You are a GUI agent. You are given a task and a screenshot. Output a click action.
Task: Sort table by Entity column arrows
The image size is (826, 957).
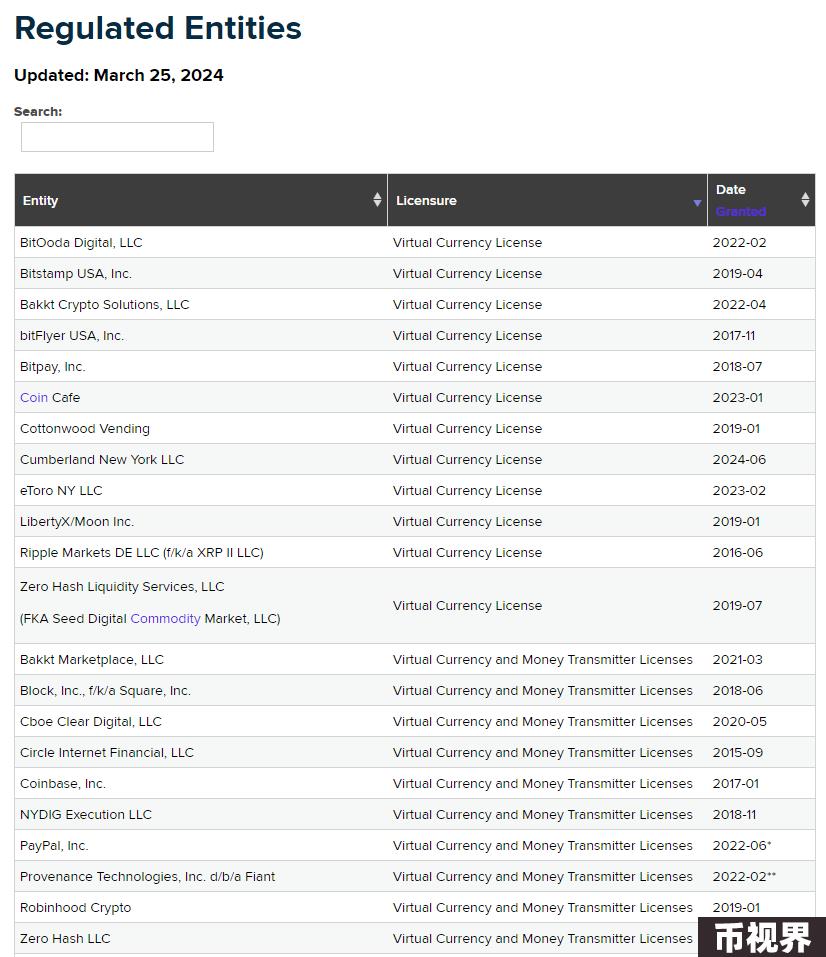pyautogui.click(x=377, y=200)
